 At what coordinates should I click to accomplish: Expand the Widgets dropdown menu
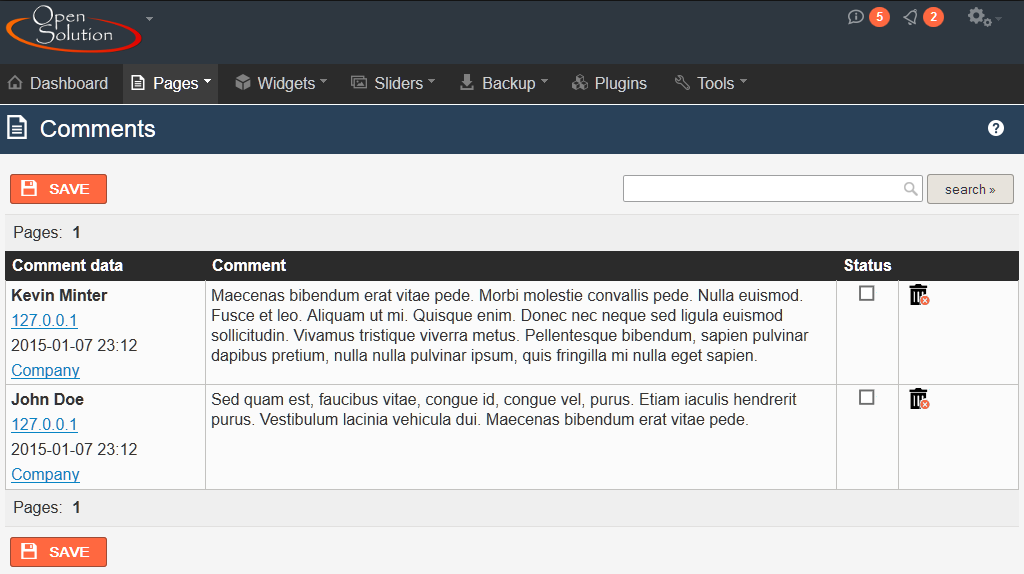(x=281, y=83)
